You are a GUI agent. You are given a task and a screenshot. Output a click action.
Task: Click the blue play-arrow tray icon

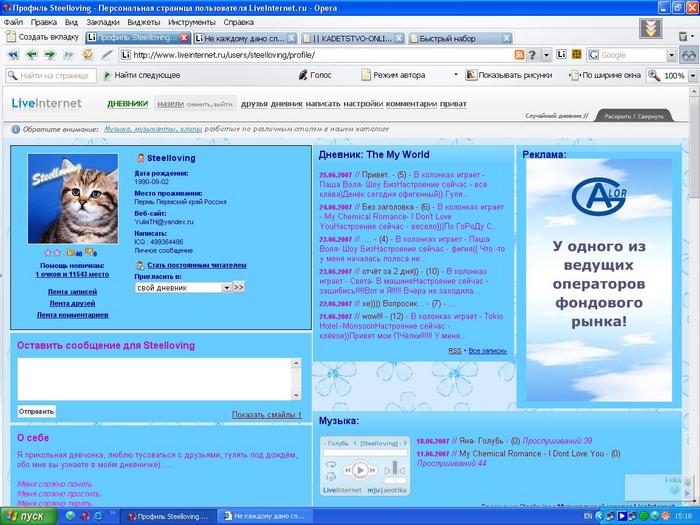[x=622, y=516]
